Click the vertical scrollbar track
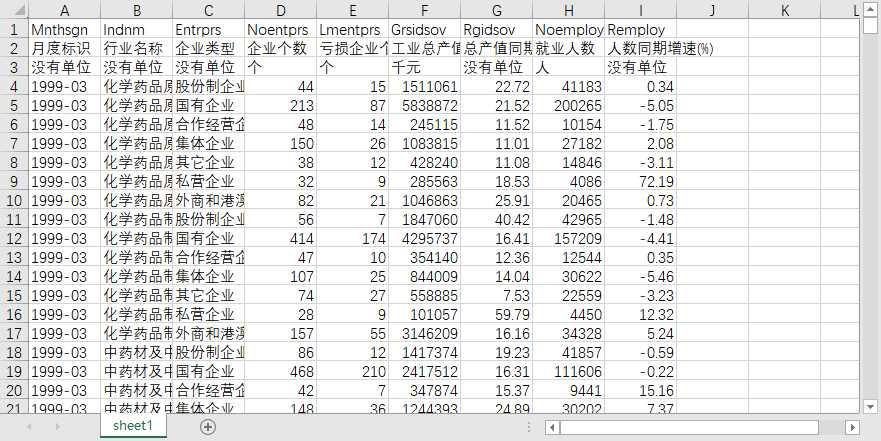 point(870,215)
